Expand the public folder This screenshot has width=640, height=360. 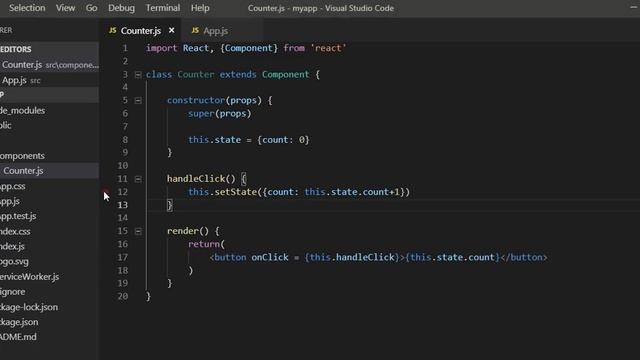click(x=6, y=126)
